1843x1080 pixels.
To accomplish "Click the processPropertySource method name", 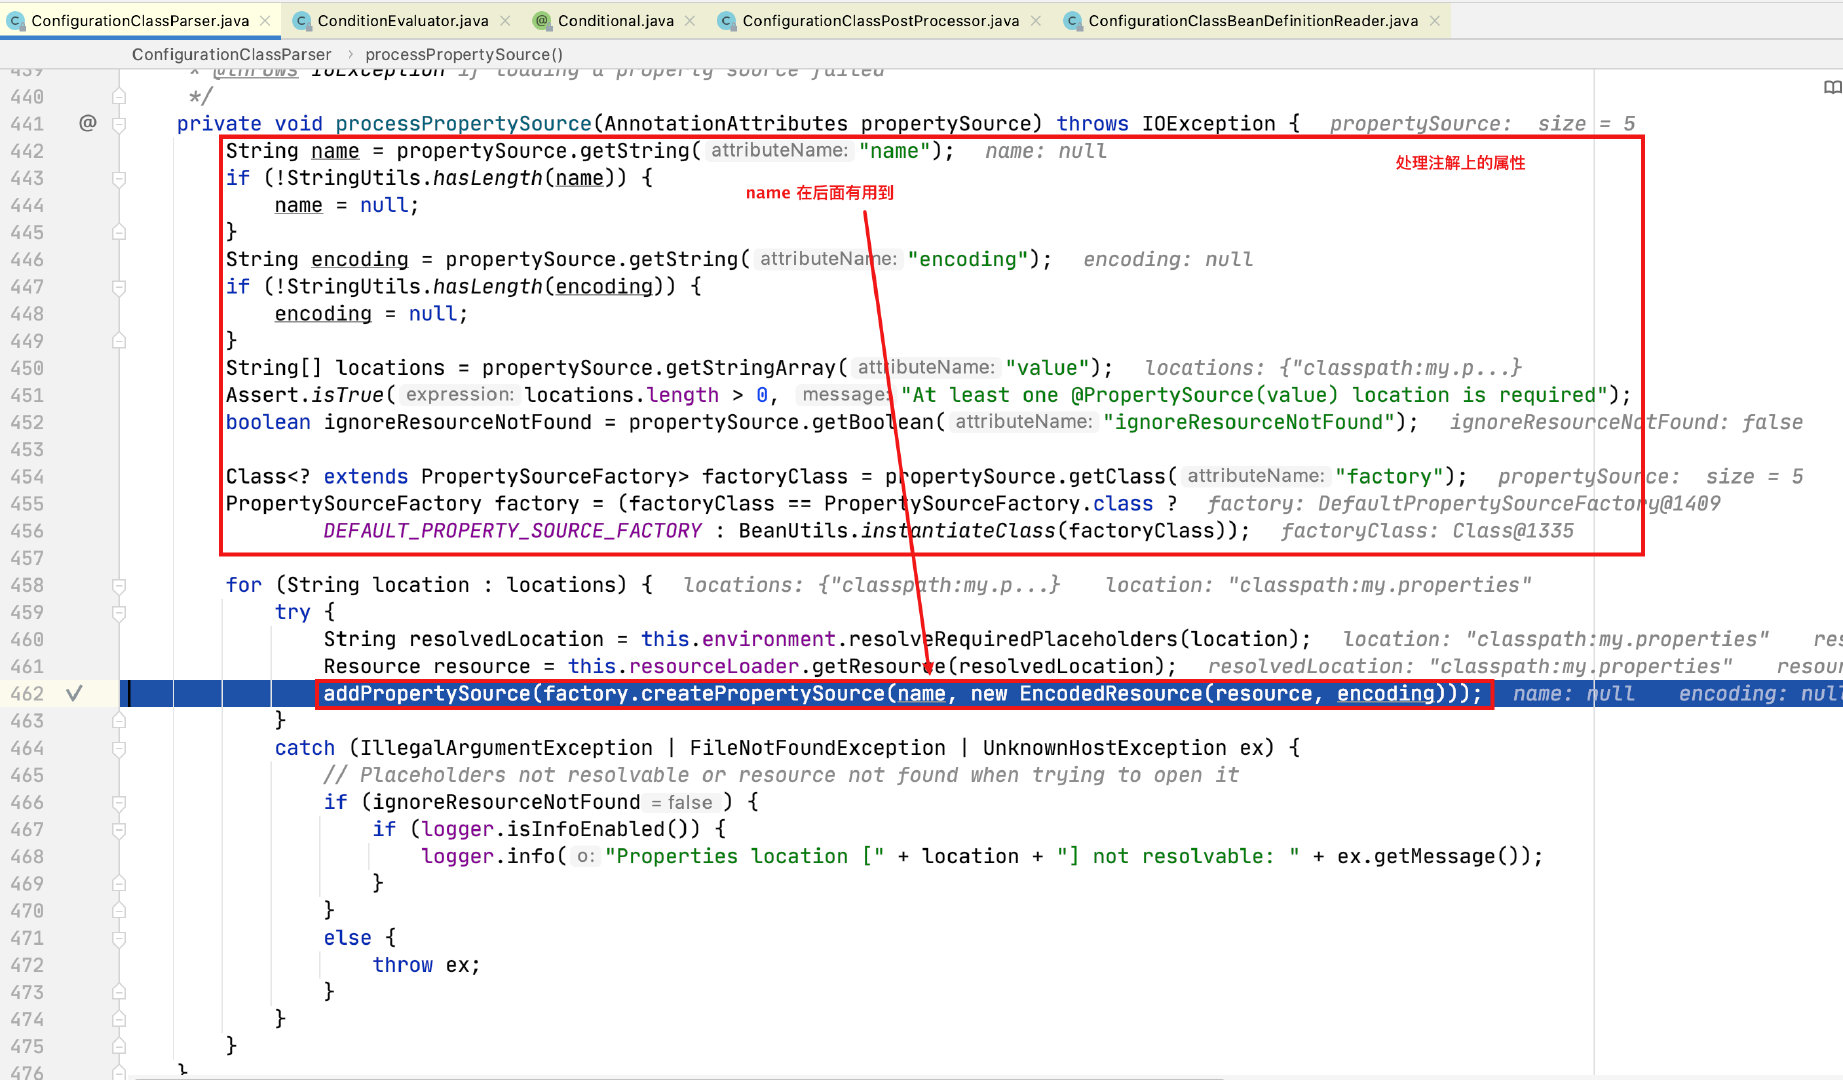I will pyautogui.click(x=463, y=123).
